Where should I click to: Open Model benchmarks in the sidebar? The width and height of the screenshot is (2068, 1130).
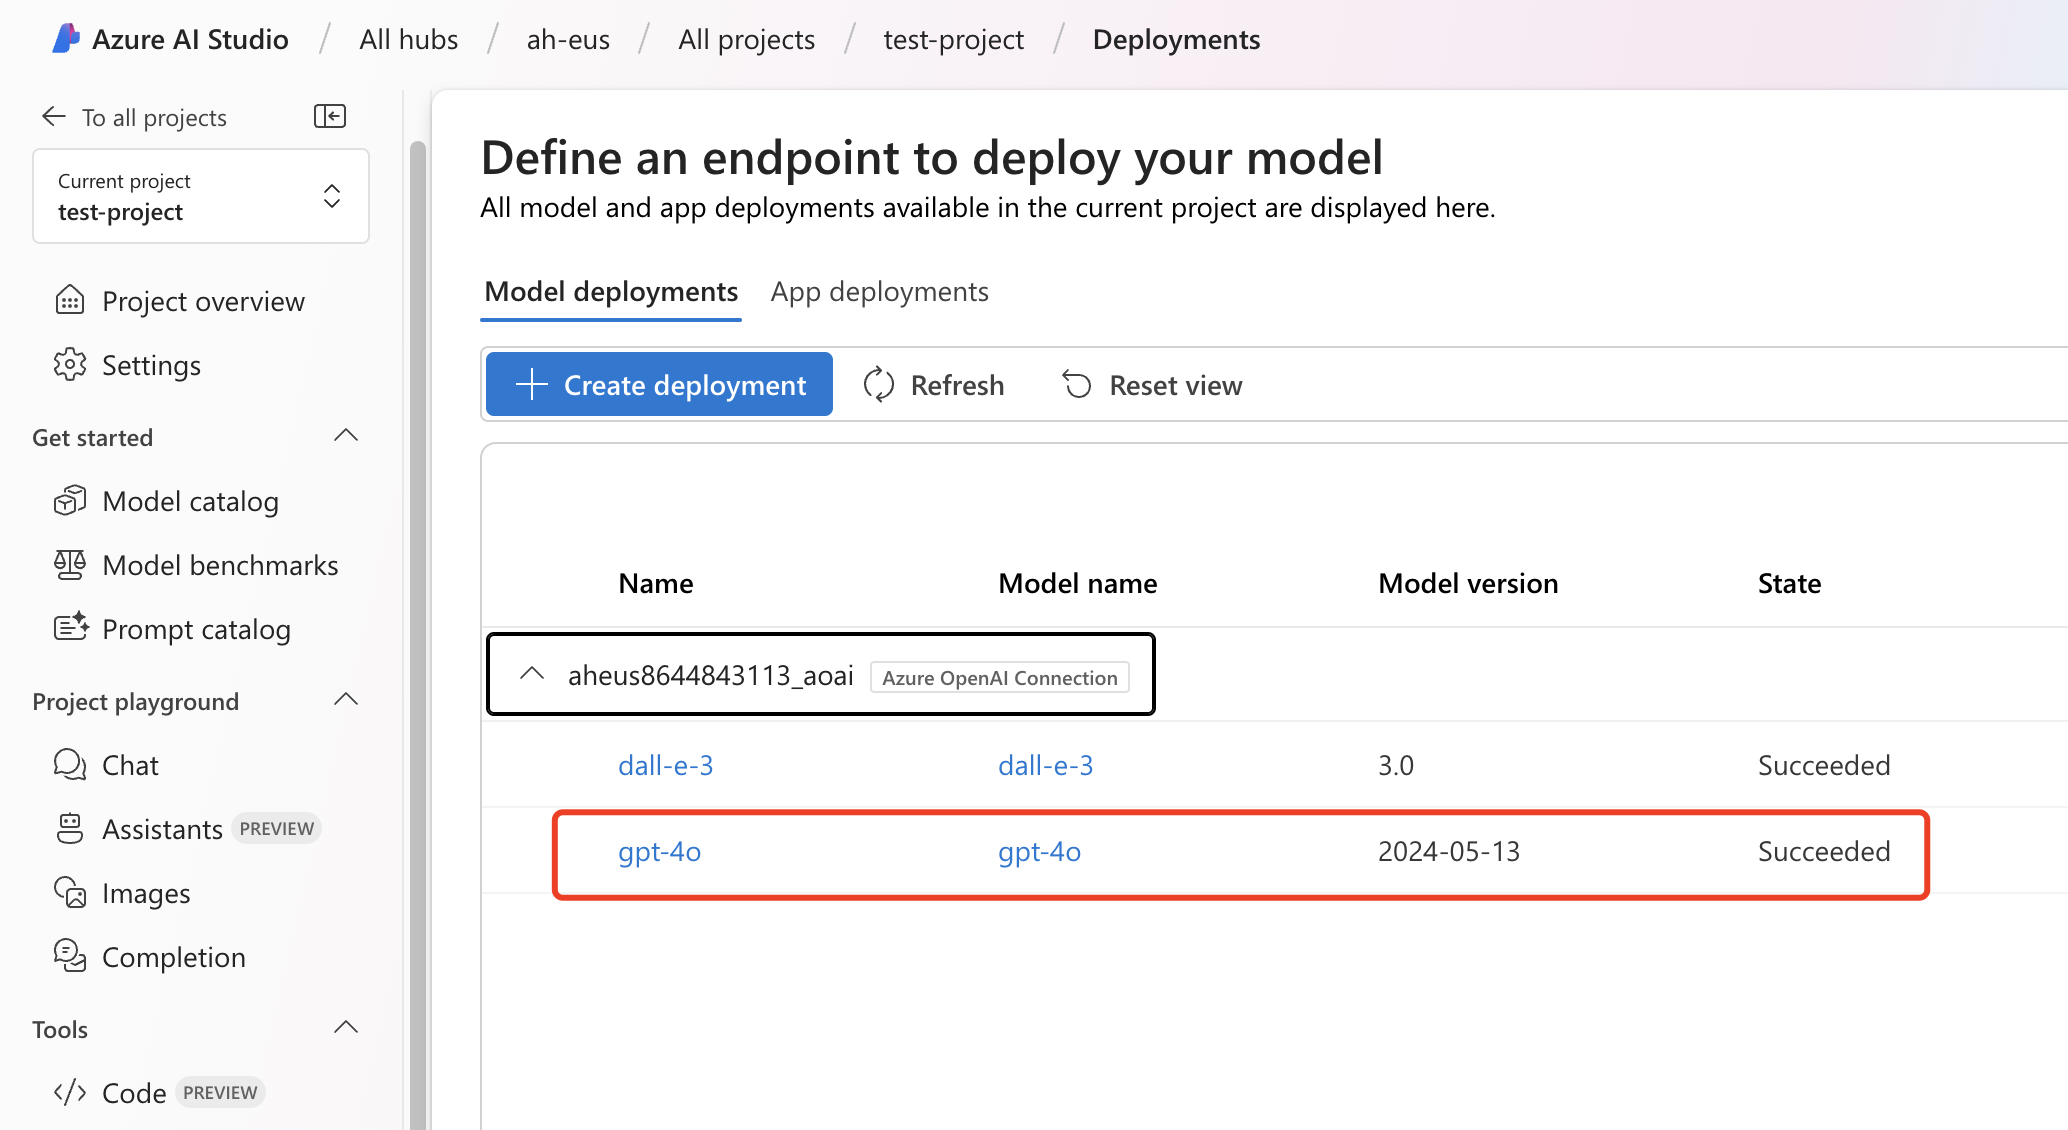tap(220, 565)
